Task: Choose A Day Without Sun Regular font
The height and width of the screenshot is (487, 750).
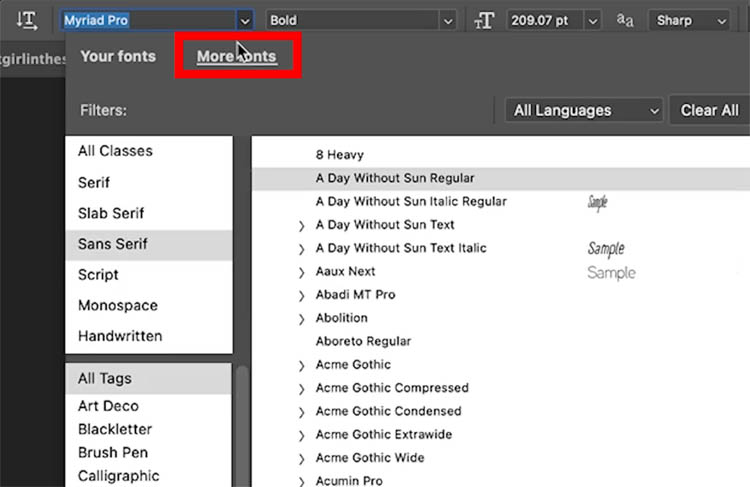Action: point(501,178)
